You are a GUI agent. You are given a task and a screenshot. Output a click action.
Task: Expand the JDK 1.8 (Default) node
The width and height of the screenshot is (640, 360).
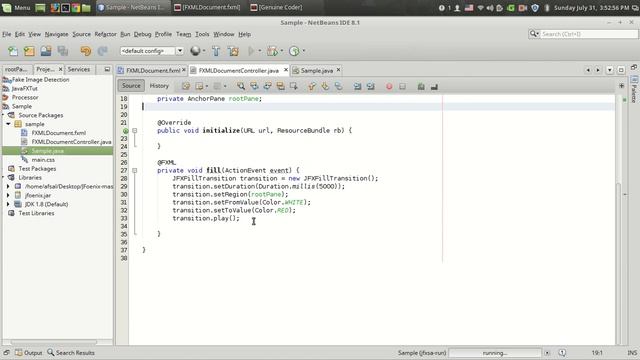coord(8,204)
